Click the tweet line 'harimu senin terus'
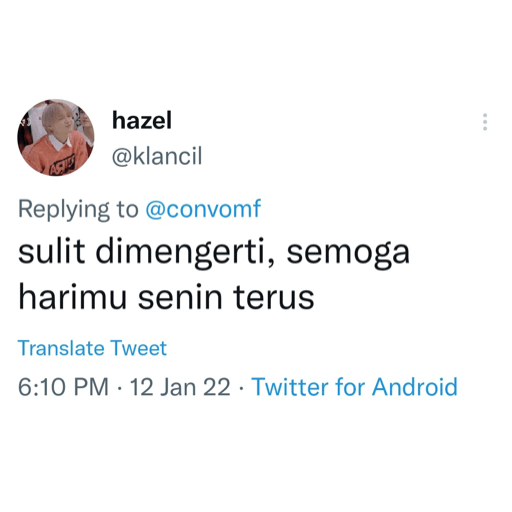Viewport: 512px width, 512px height. (x=166, y=296)
